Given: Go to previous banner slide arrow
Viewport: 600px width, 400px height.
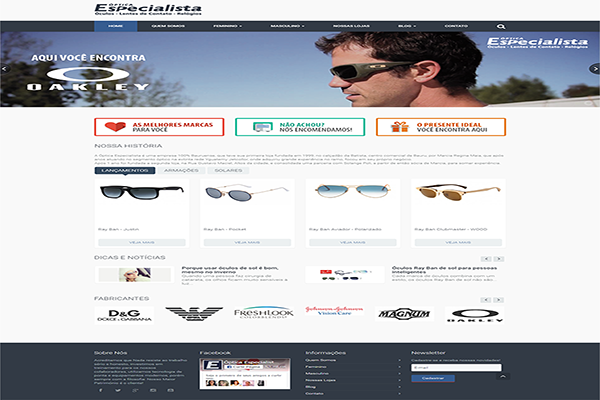Looking at the screenshot, I should click(x=5, y=69).
